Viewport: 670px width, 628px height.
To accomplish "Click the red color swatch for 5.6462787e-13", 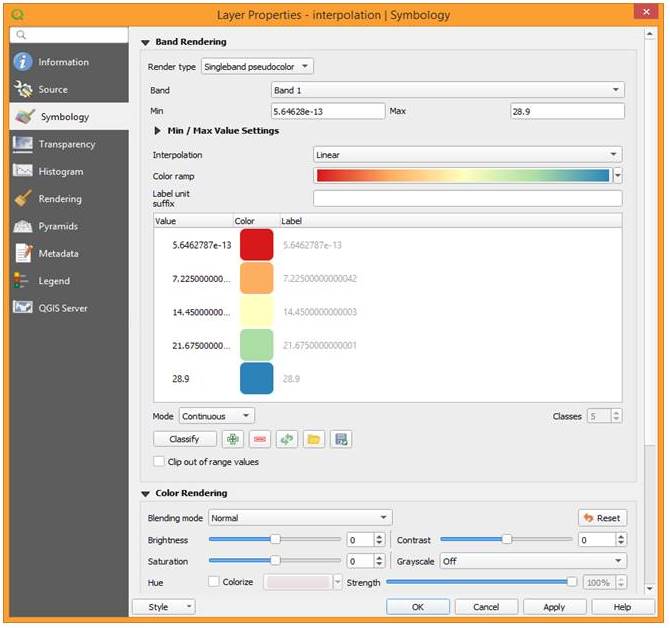I will [256, 245].
